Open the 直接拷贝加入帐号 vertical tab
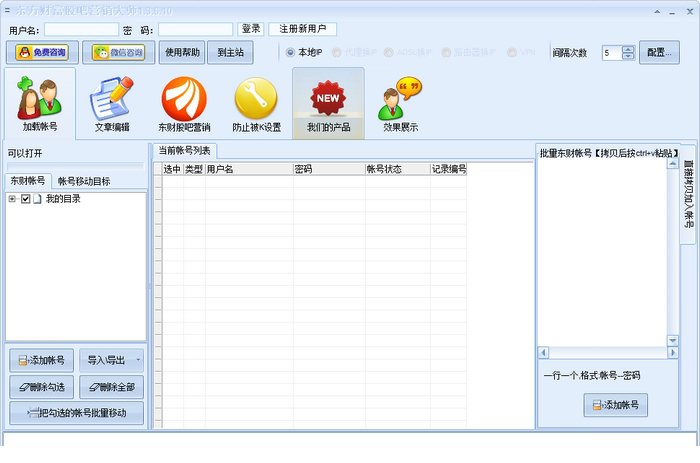This screenshot has width=700, height=463. [688, 194]
